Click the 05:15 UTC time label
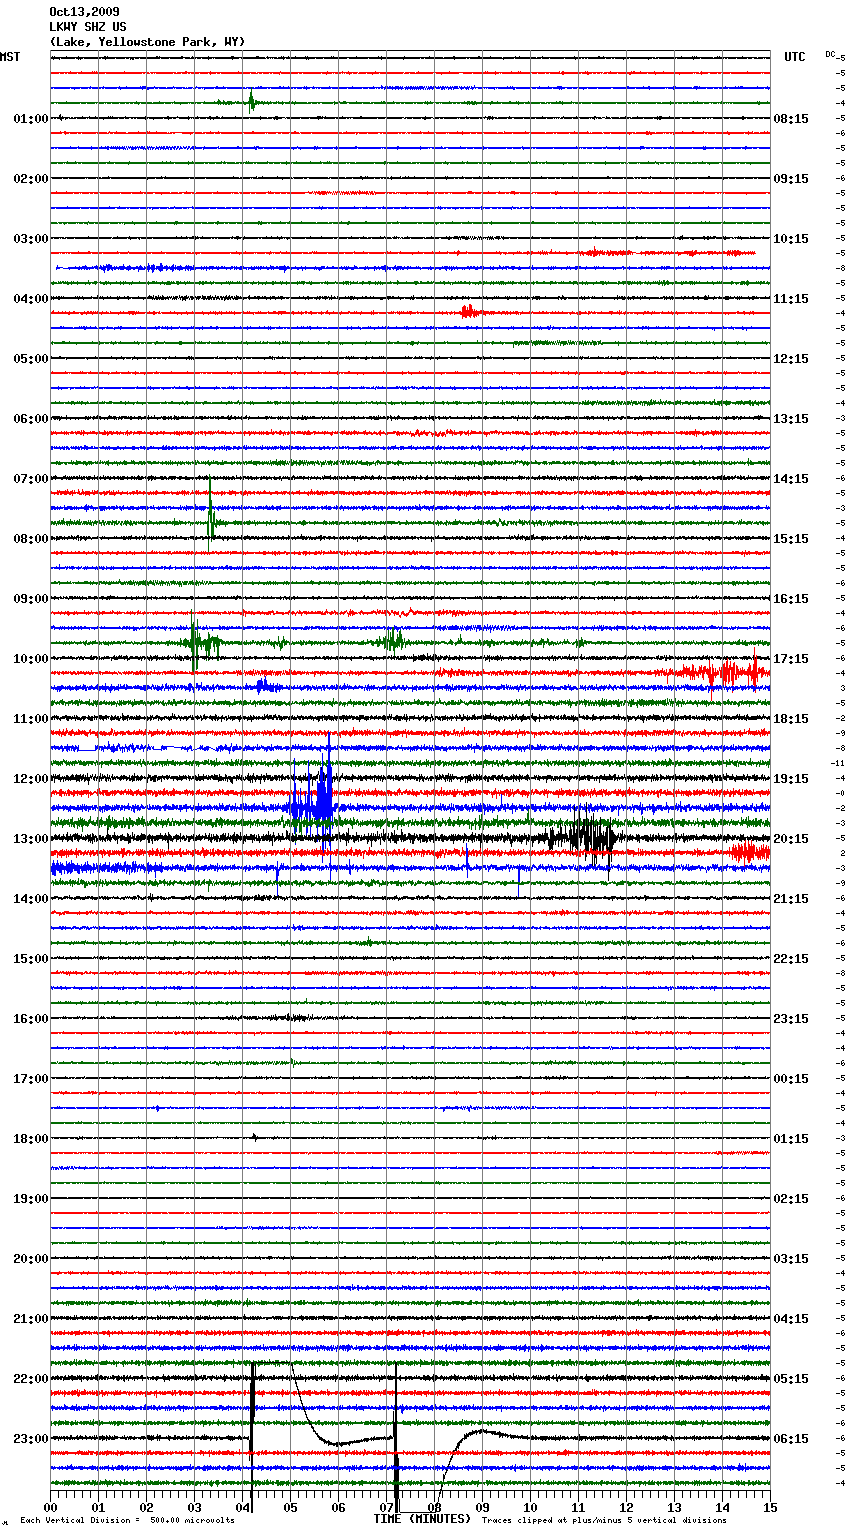The image size is (850, 1534). click(x=791, y=1379)
